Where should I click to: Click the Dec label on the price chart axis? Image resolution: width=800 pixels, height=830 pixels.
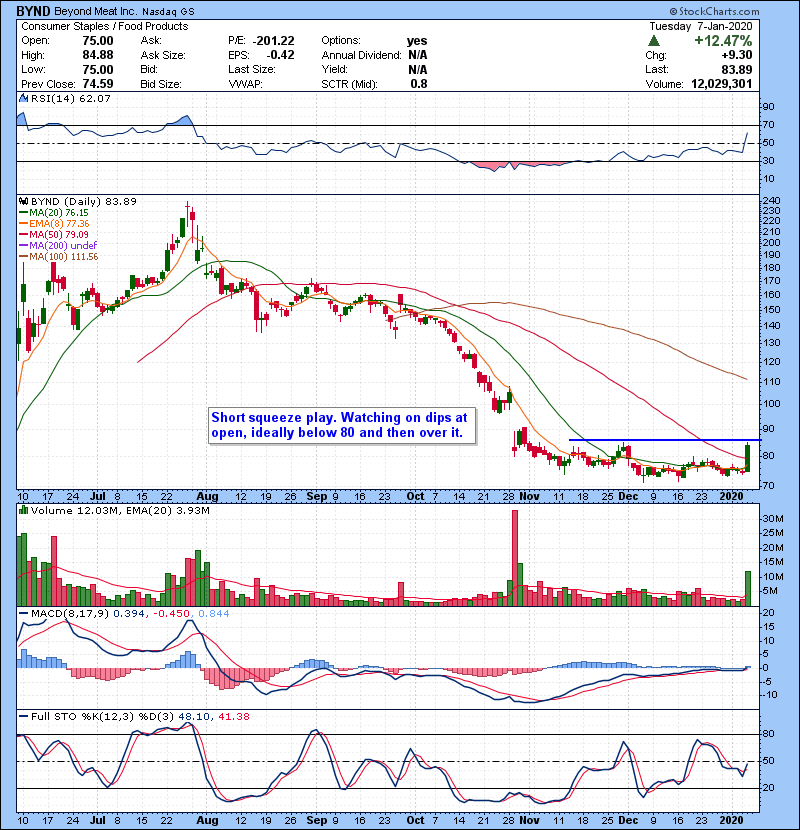pyautogui.click(x=628, y=496)
